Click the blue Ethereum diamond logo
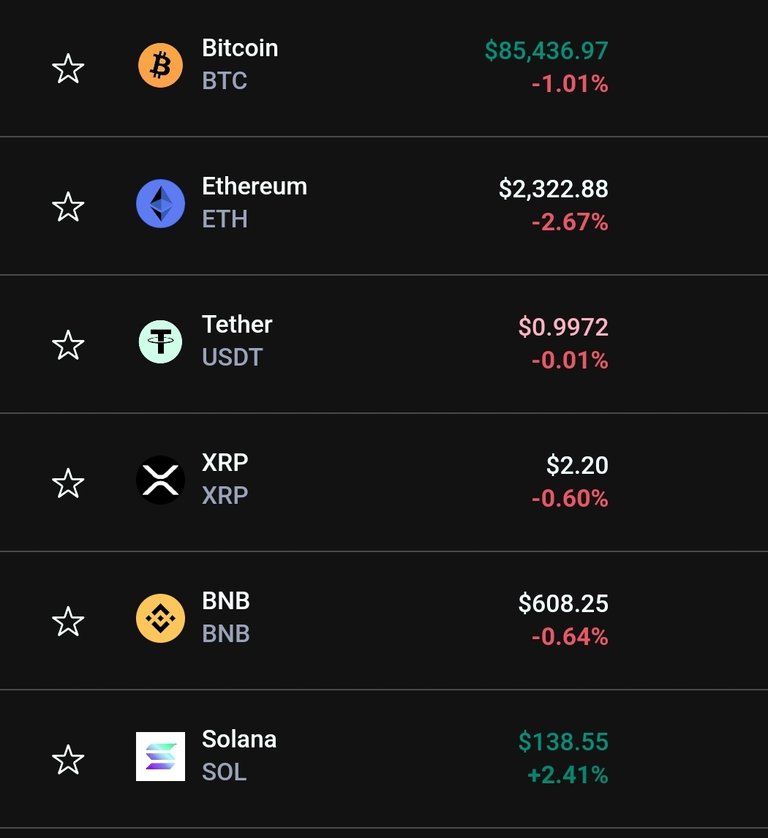Image resolution: width=768 pixels, height=838 pixels. (160, 204)
